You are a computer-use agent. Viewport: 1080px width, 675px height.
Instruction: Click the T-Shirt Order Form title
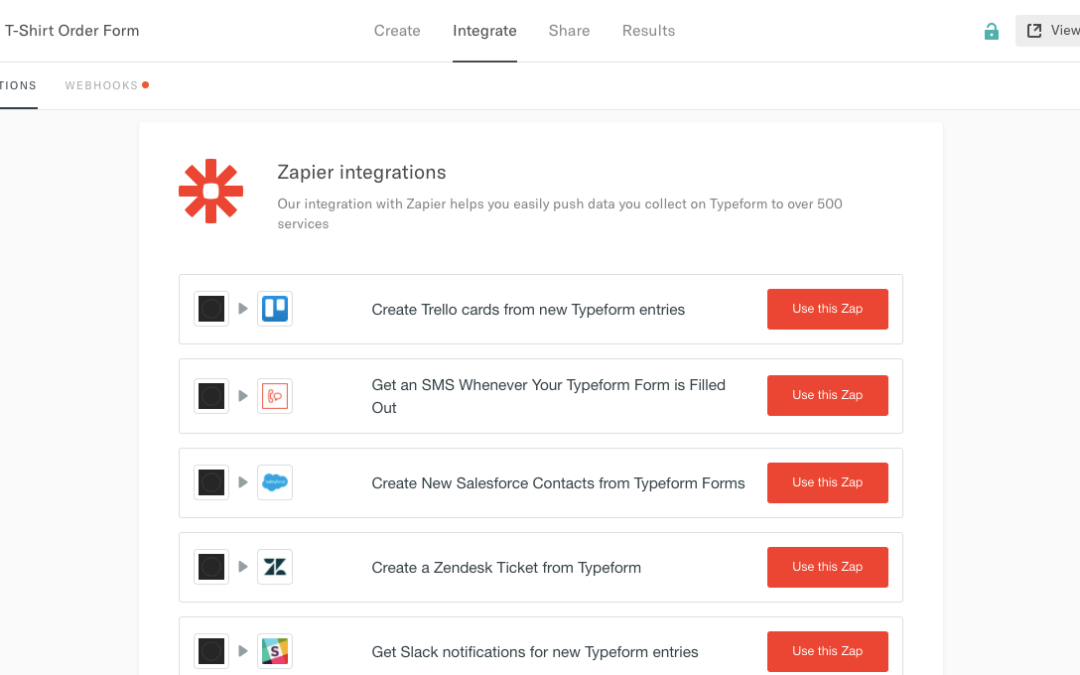click(72, 31)
